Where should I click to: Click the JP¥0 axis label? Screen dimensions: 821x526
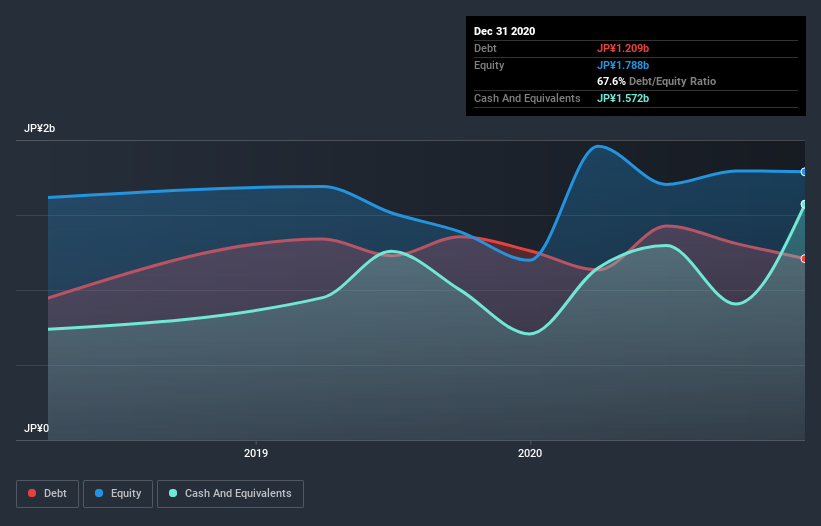(36, 428)
